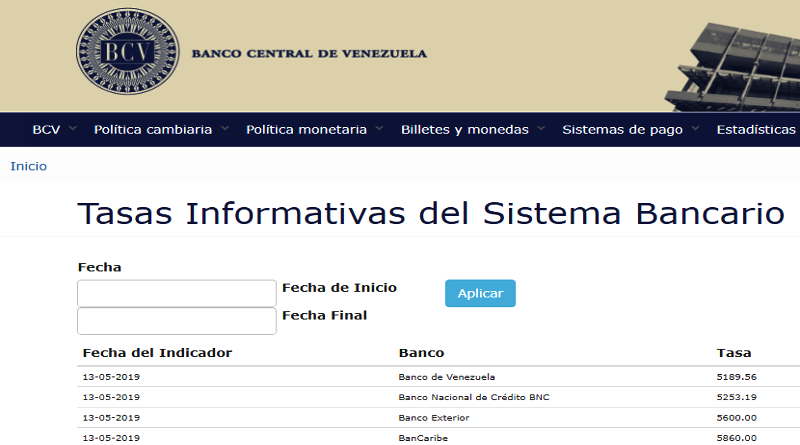
Task: Select rate value 5189.56
Action: [736, 377]
